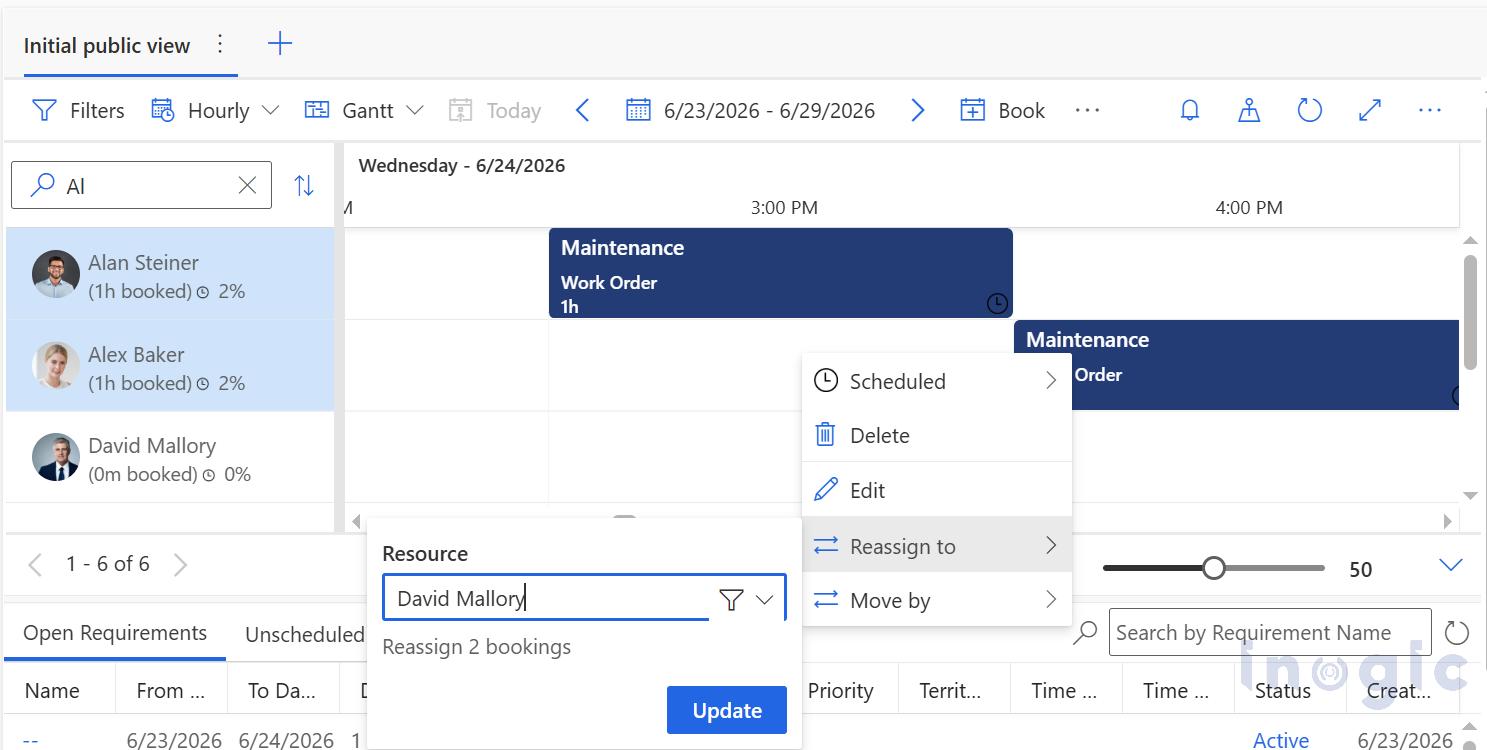The height and width of the screenshot is (750, 1487).
Task: Click the resource search box
Action: (141, 185)
